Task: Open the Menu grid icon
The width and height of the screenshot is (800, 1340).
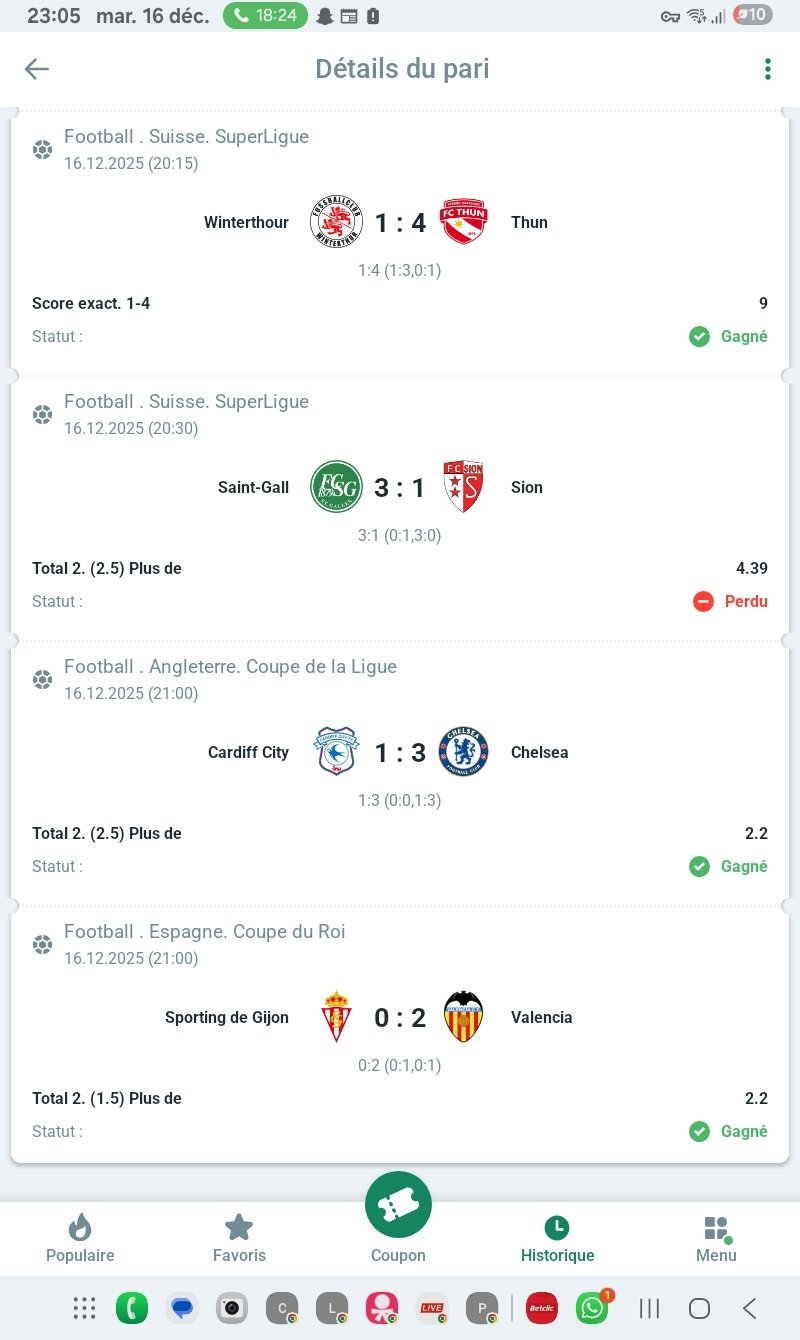Action: coord(716,1238)
